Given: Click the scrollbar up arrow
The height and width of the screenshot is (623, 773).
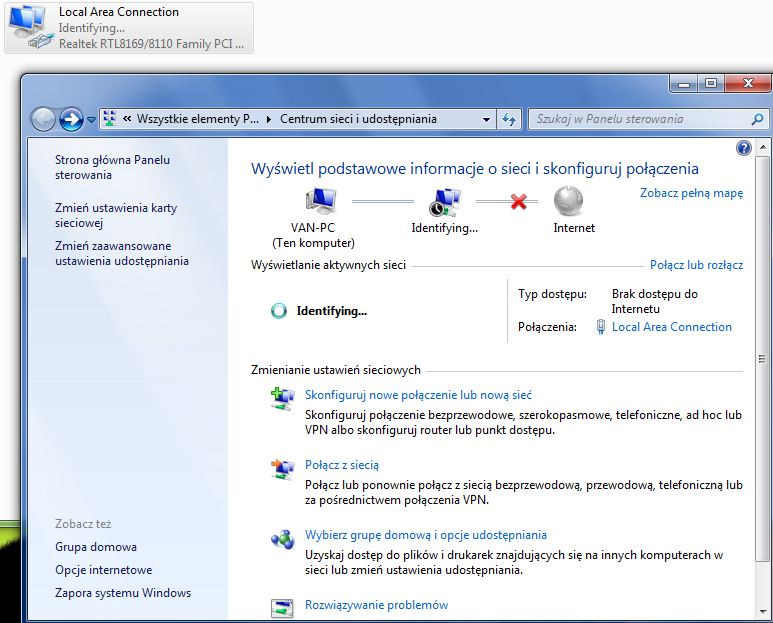Looking at the screenshot, I should coord(763,147).
